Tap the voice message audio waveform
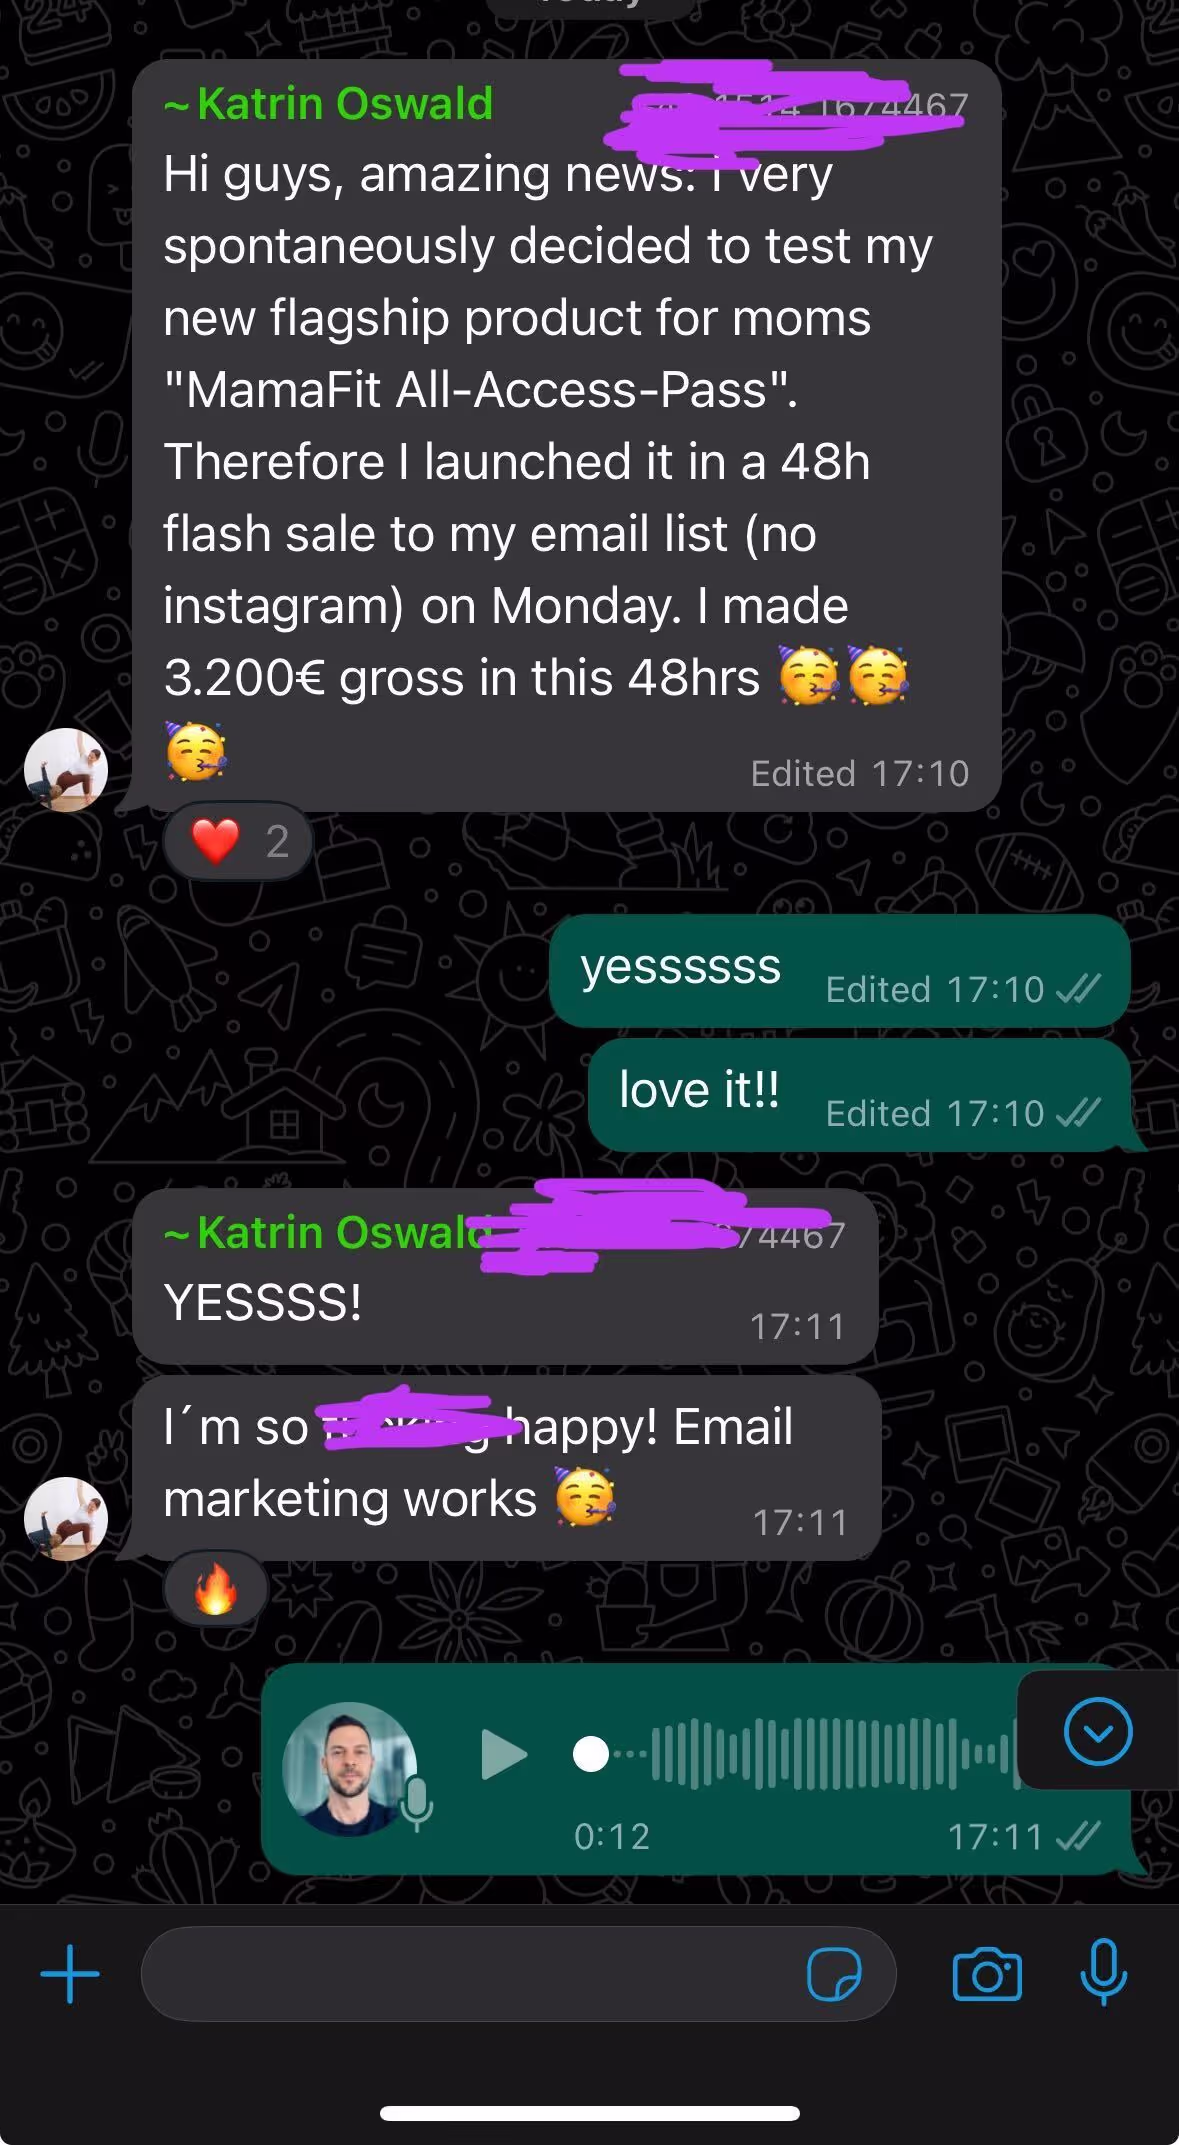 [835, 1753]
